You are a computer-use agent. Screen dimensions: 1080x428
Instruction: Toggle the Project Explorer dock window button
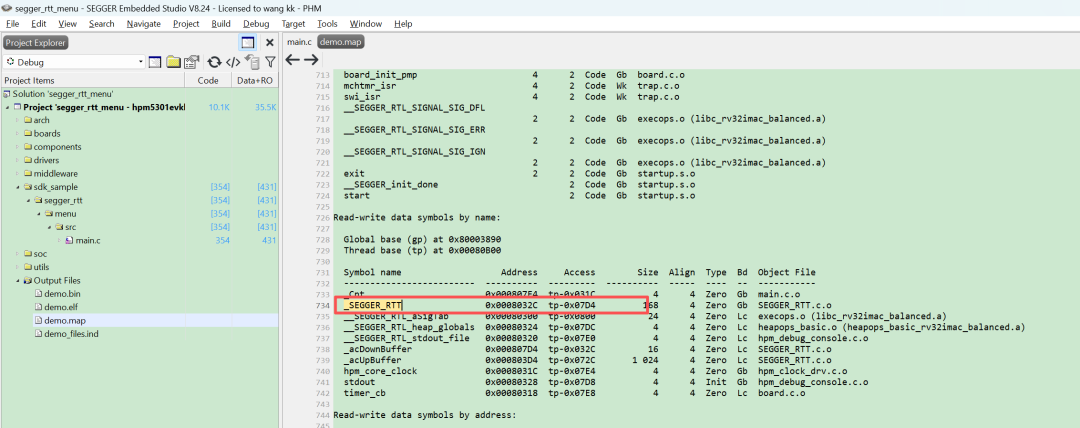(x=247, y=42)
